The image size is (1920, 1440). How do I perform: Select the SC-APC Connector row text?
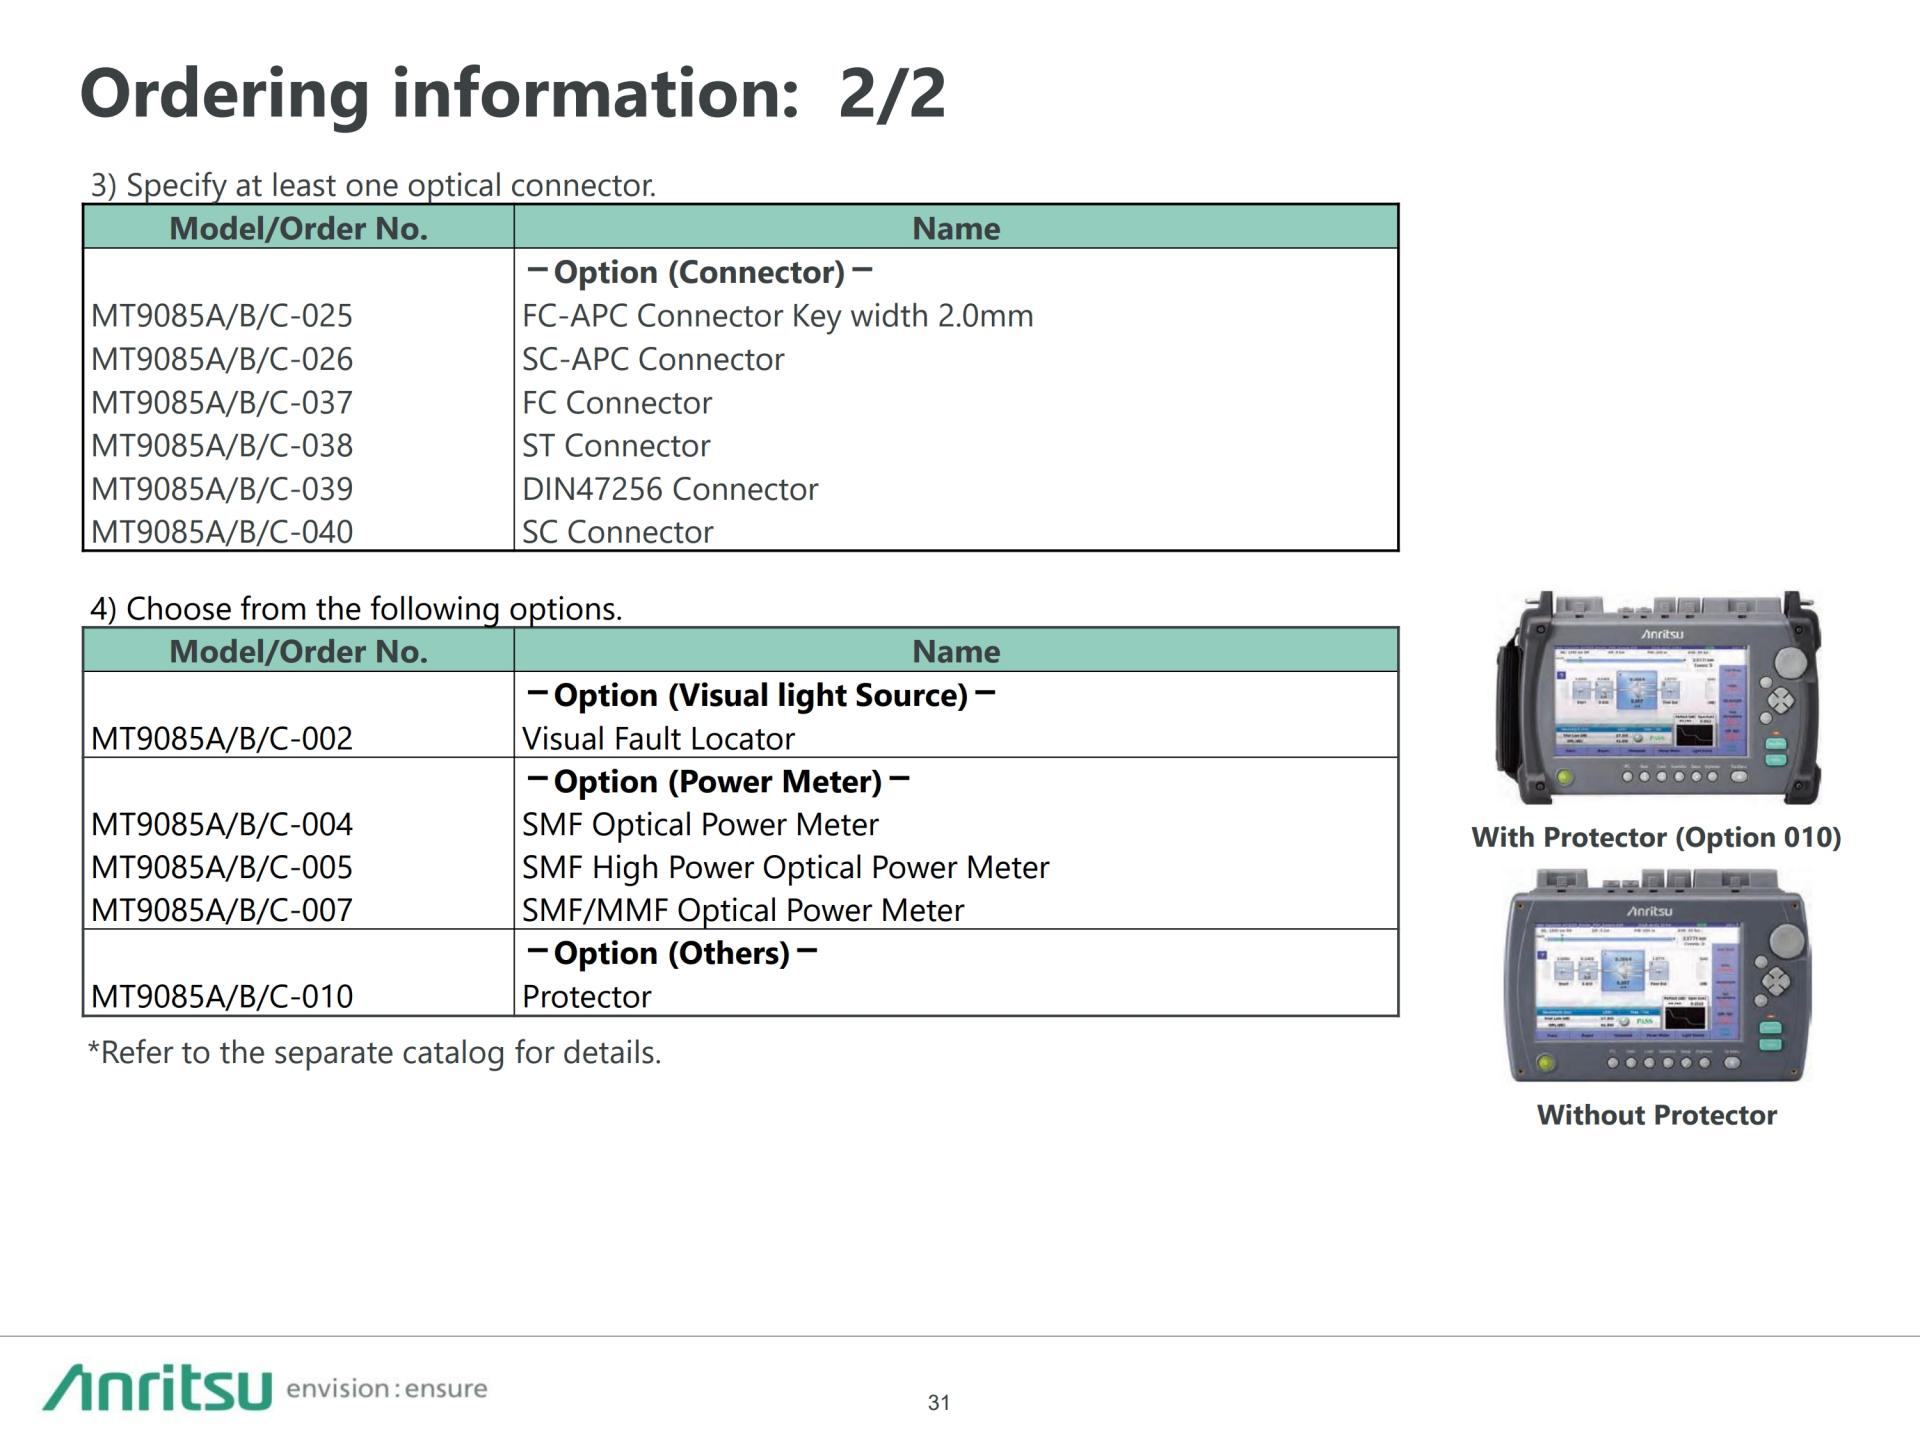[653, 359]
